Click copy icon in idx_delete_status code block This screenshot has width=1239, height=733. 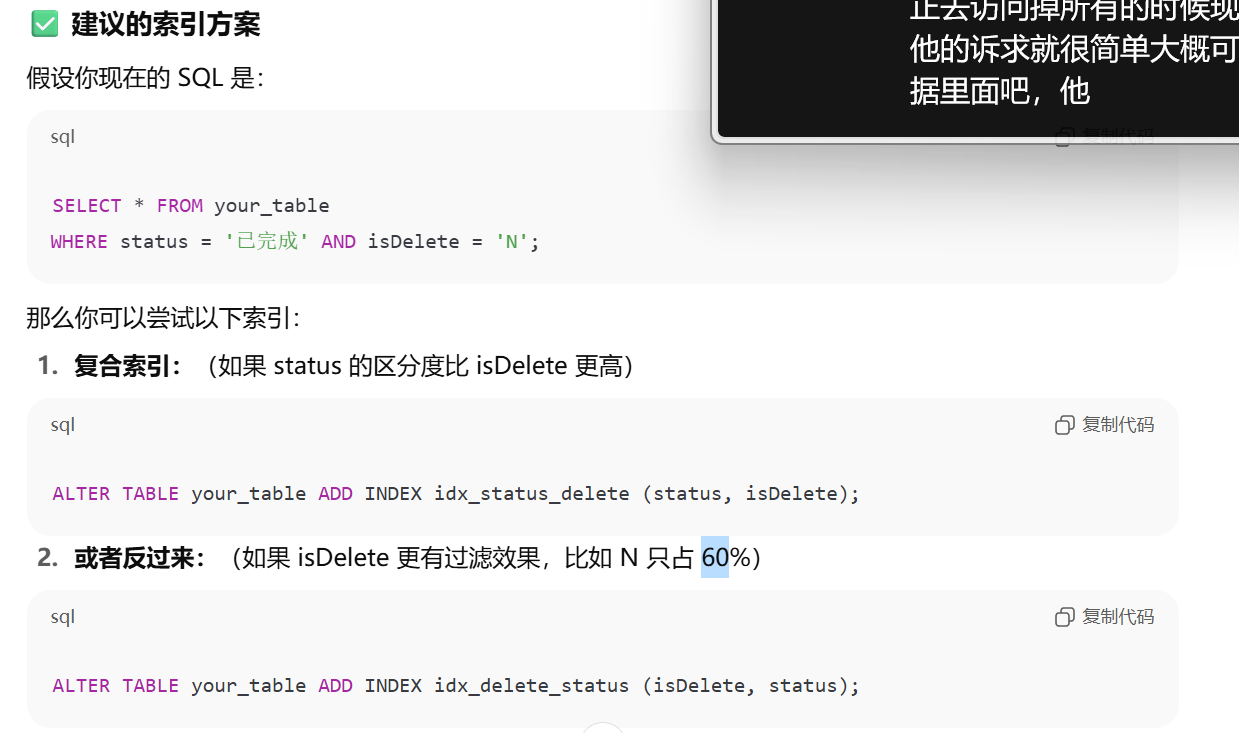coord(1065,617)
